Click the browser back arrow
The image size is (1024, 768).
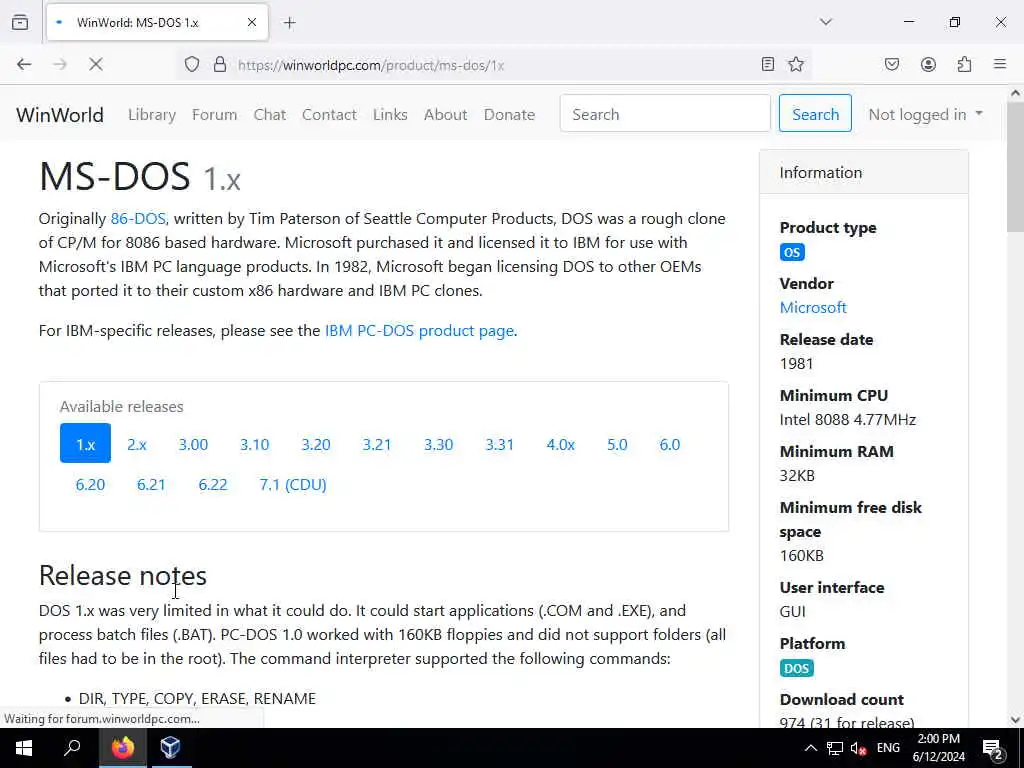[24, 64]
